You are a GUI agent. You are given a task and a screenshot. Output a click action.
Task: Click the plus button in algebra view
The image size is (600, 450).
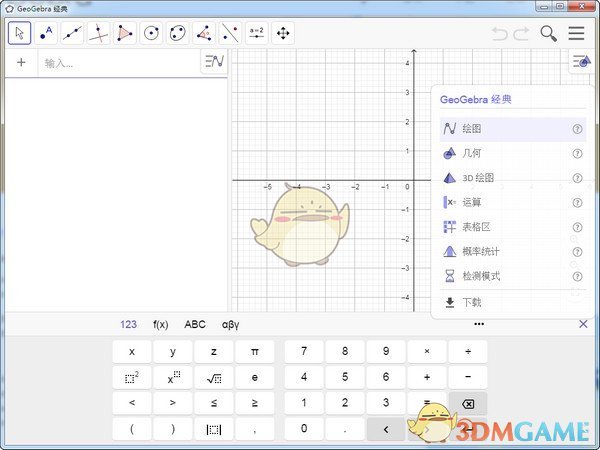(x=21, y=62)
